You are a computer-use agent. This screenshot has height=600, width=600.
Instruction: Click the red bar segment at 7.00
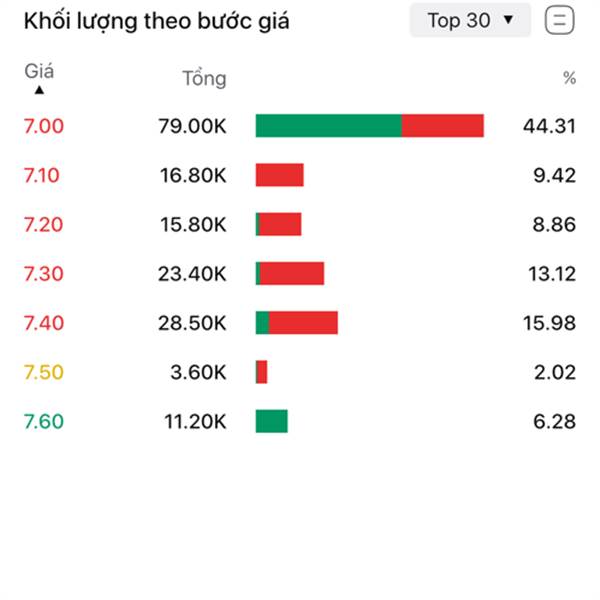point(443,126)
